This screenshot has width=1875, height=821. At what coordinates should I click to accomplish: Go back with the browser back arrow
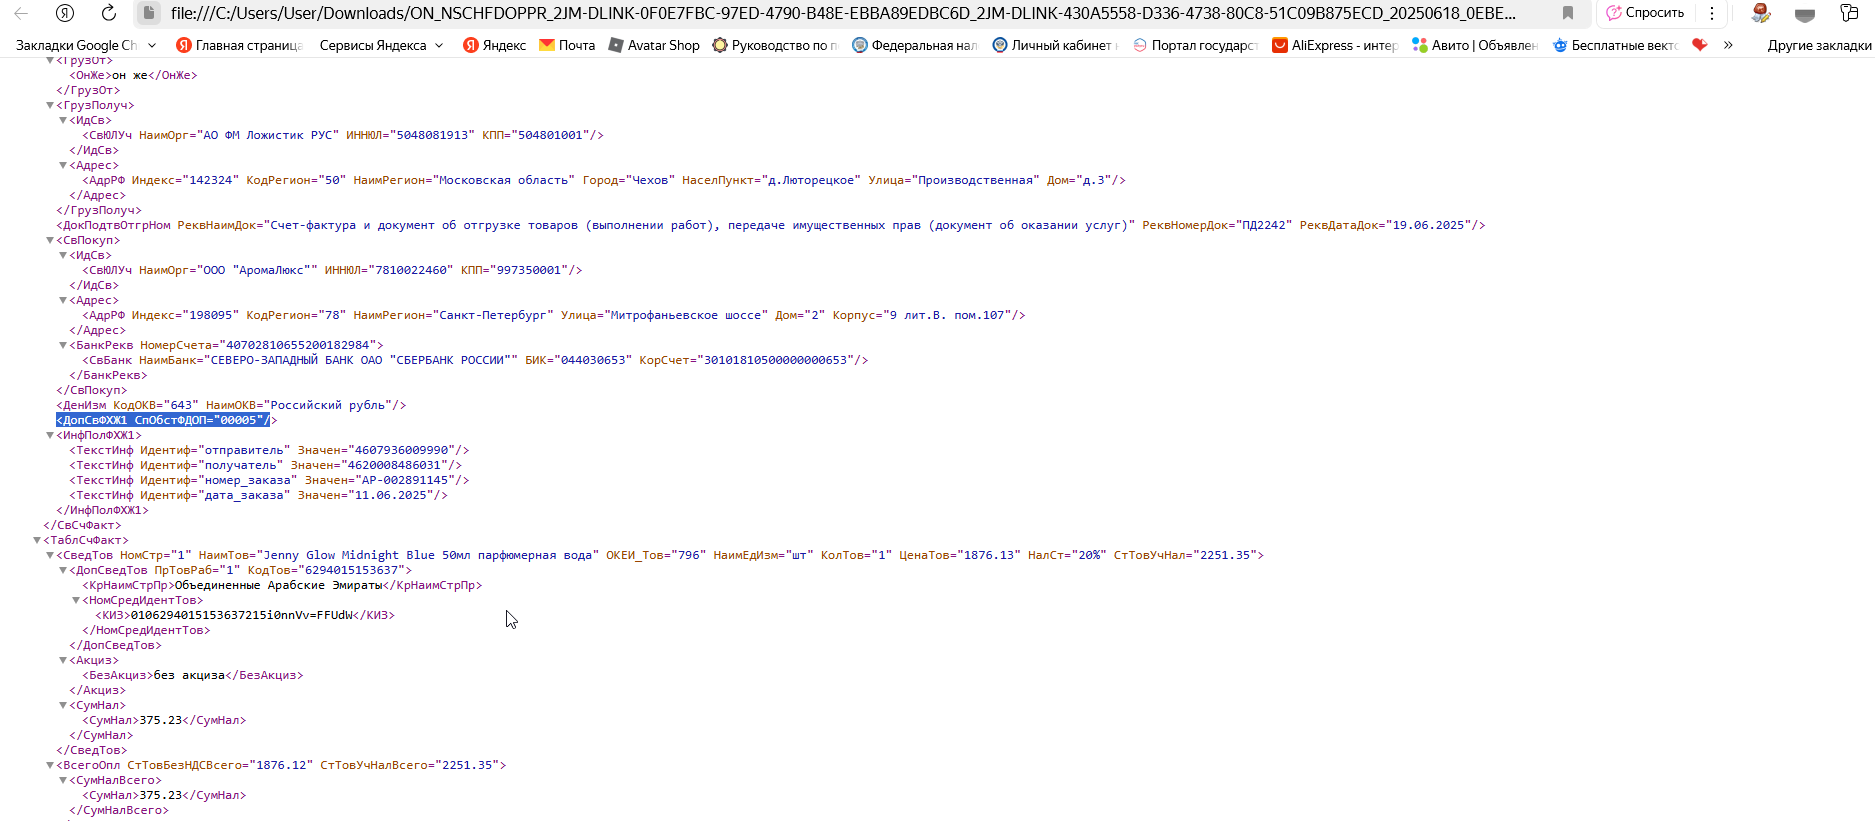pyautogui.click(x=21, y=13)
